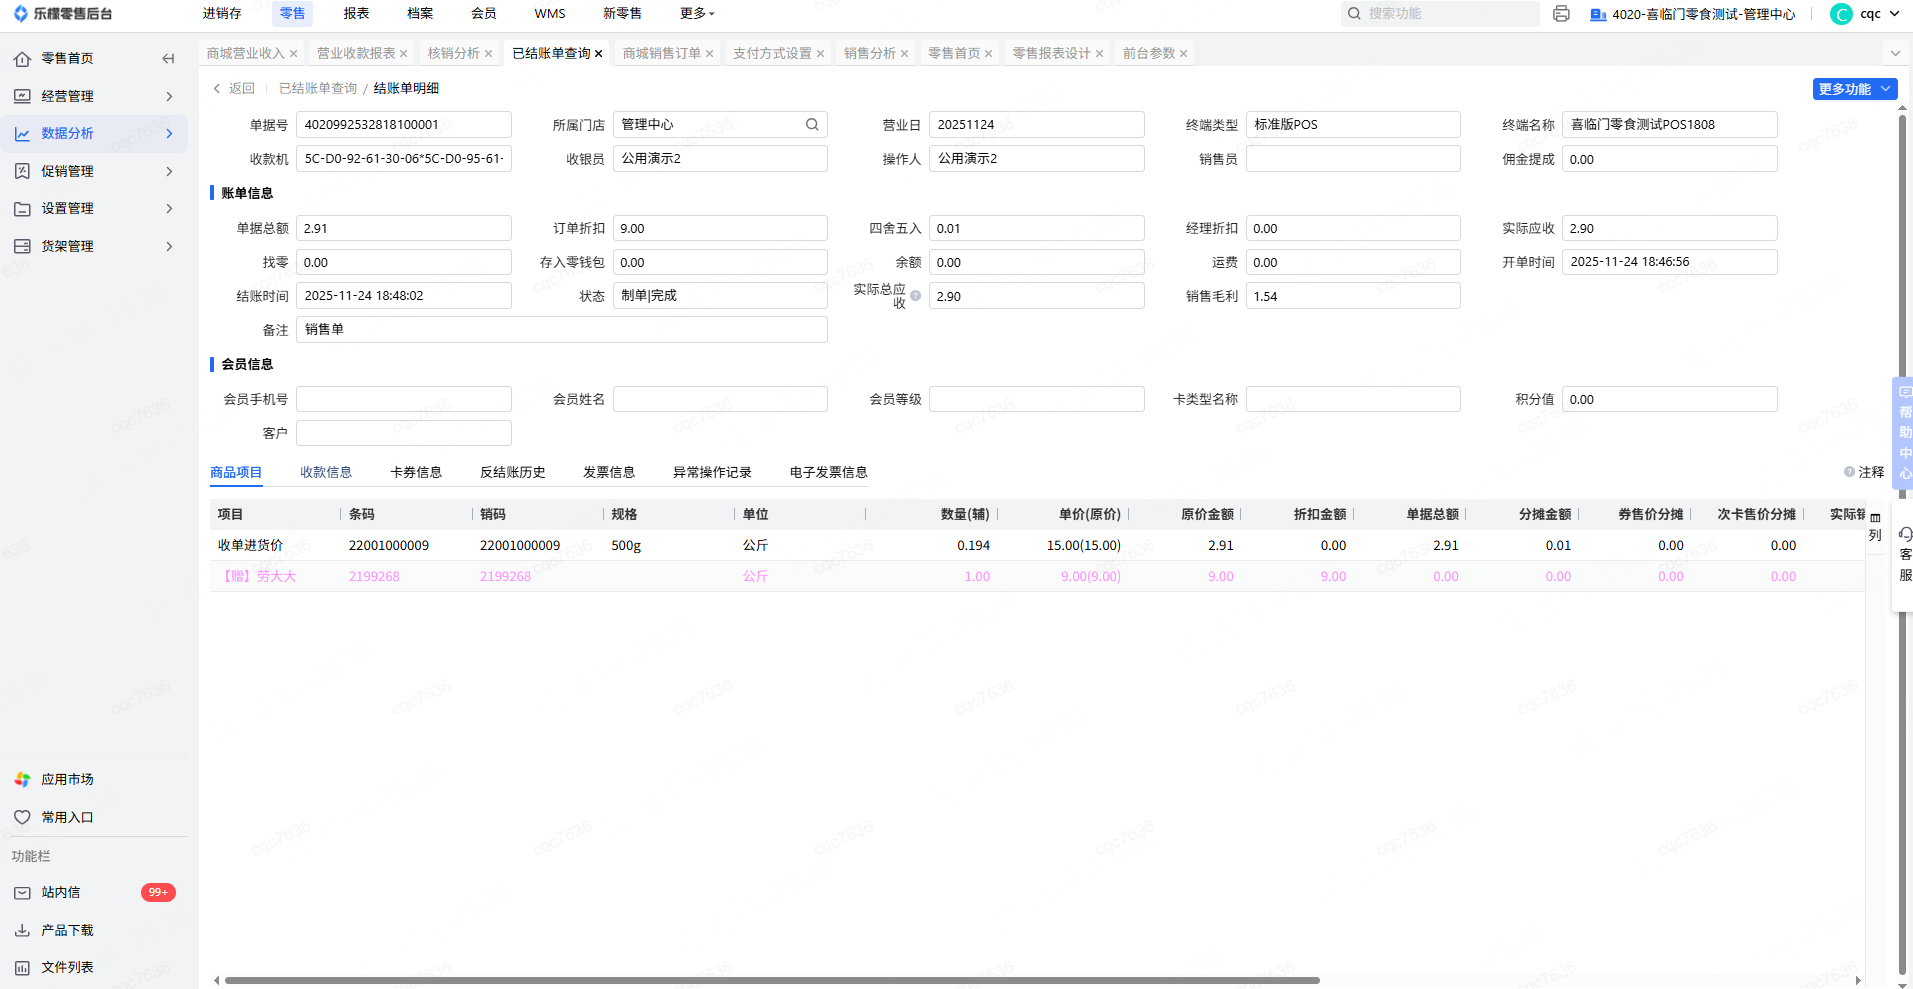Open the 报表 top menu
This screenshot has height=989, width=1913.
(356, 14)
